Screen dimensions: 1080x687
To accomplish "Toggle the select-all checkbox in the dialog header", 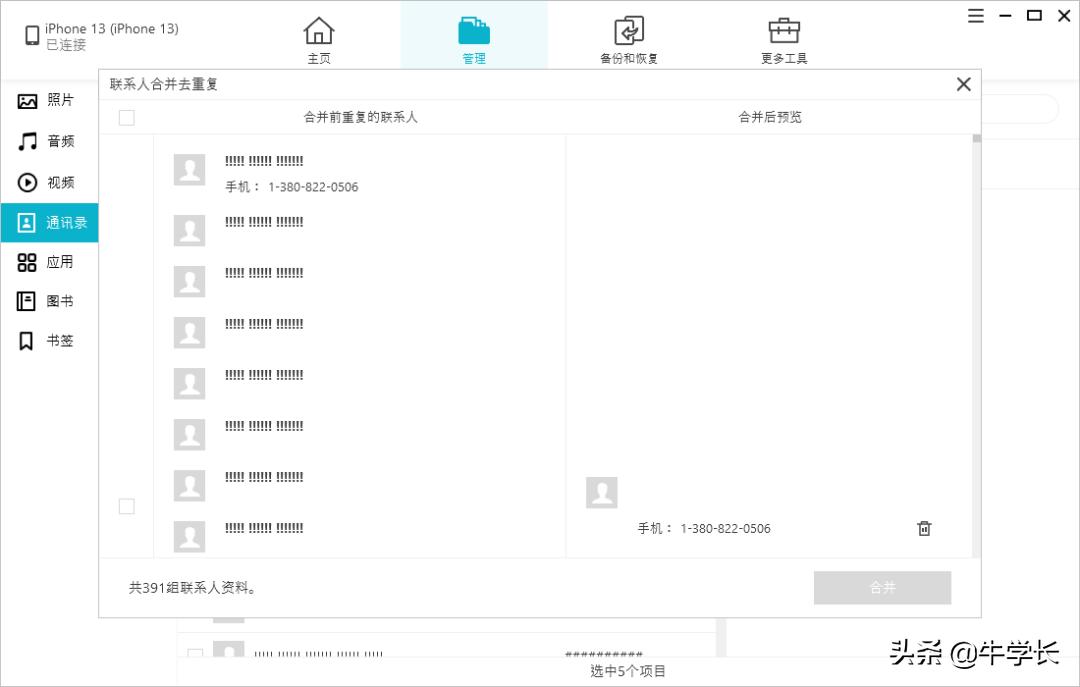I will 126,117.
